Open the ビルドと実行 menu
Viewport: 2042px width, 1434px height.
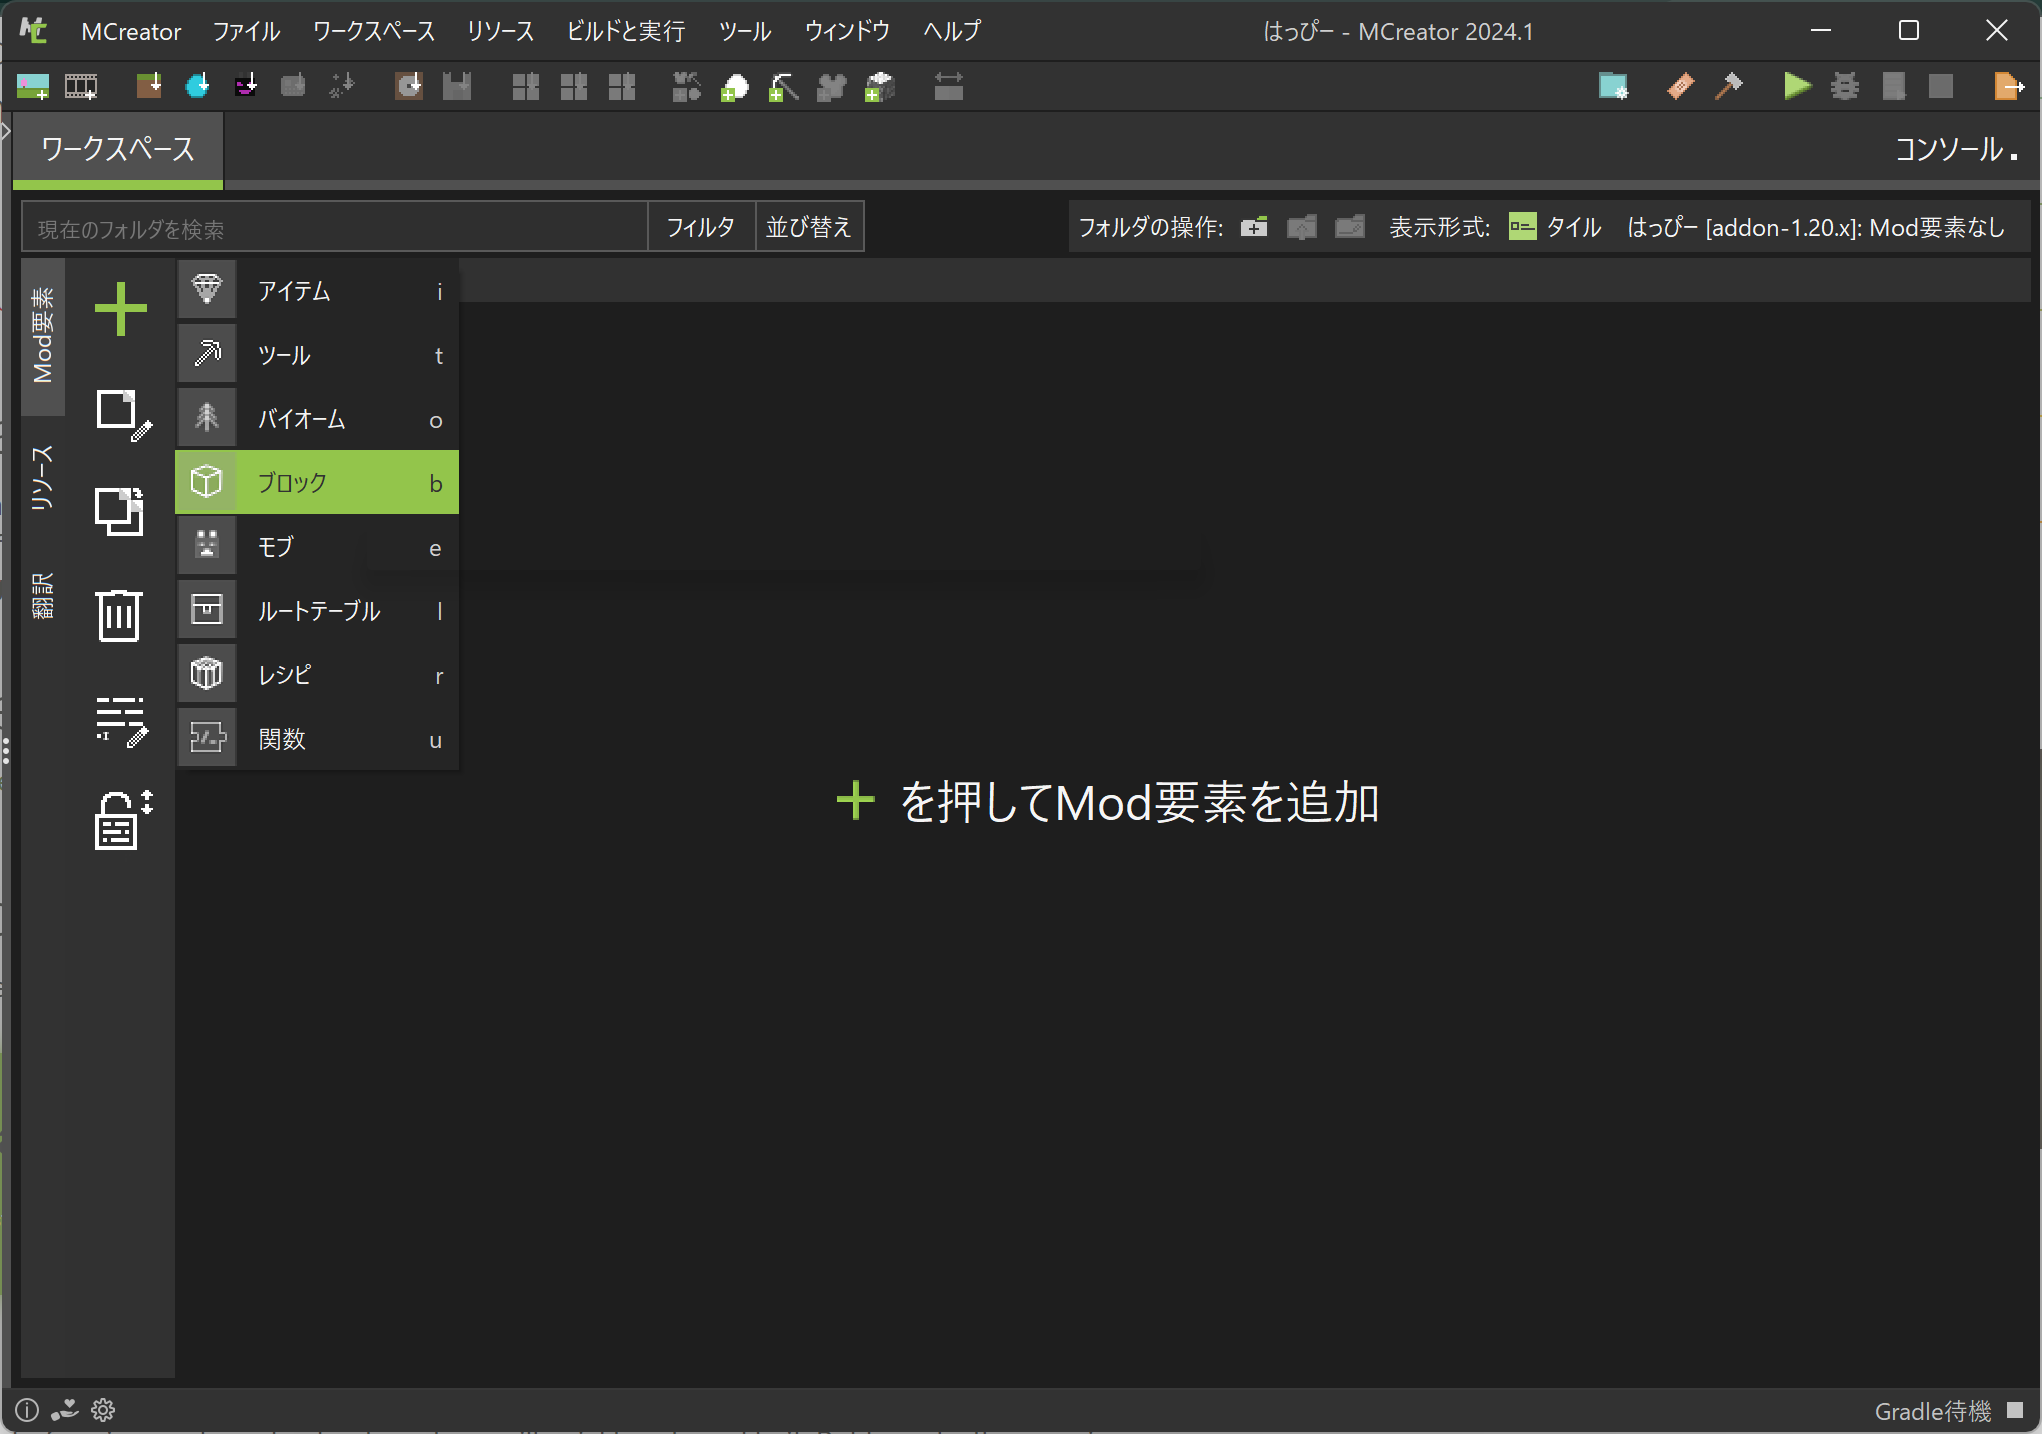(x=625, y=31)
